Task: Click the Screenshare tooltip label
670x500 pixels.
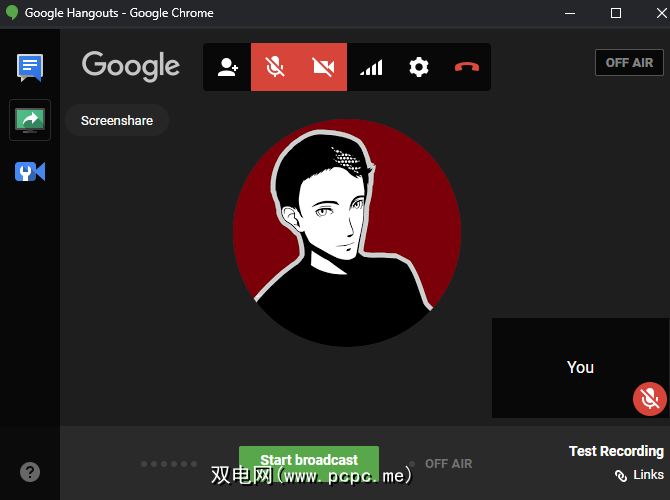Action: tap(117, 121)
